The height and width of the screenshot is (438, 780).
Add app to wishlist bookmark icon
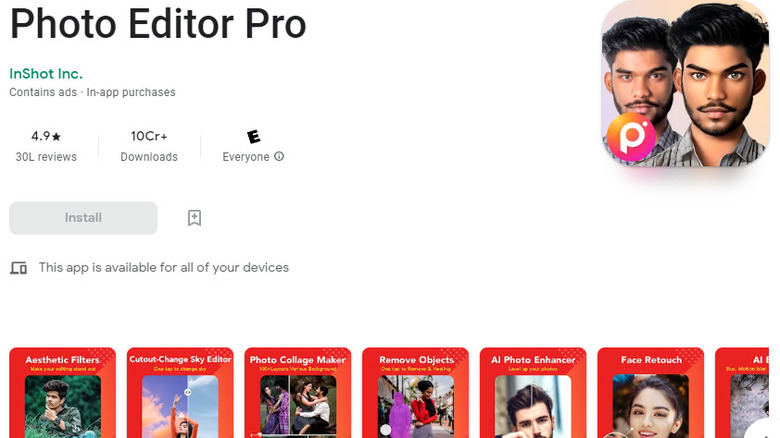coord(195,218)
